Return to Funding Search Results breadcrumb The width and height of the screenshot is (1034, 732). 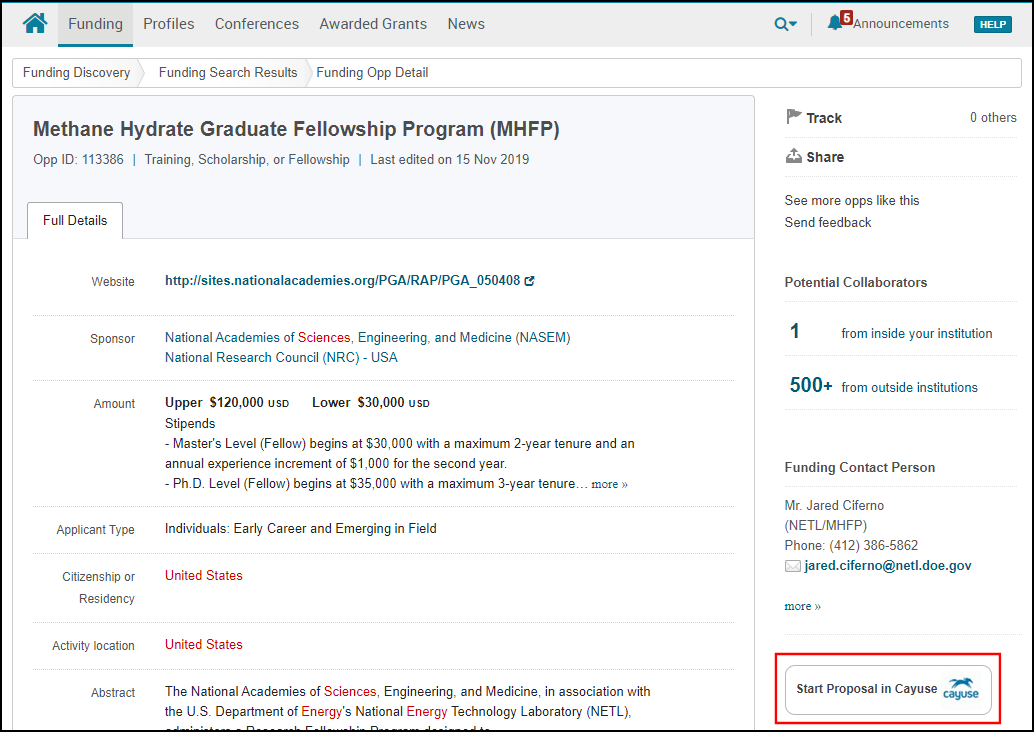point(228,73)
